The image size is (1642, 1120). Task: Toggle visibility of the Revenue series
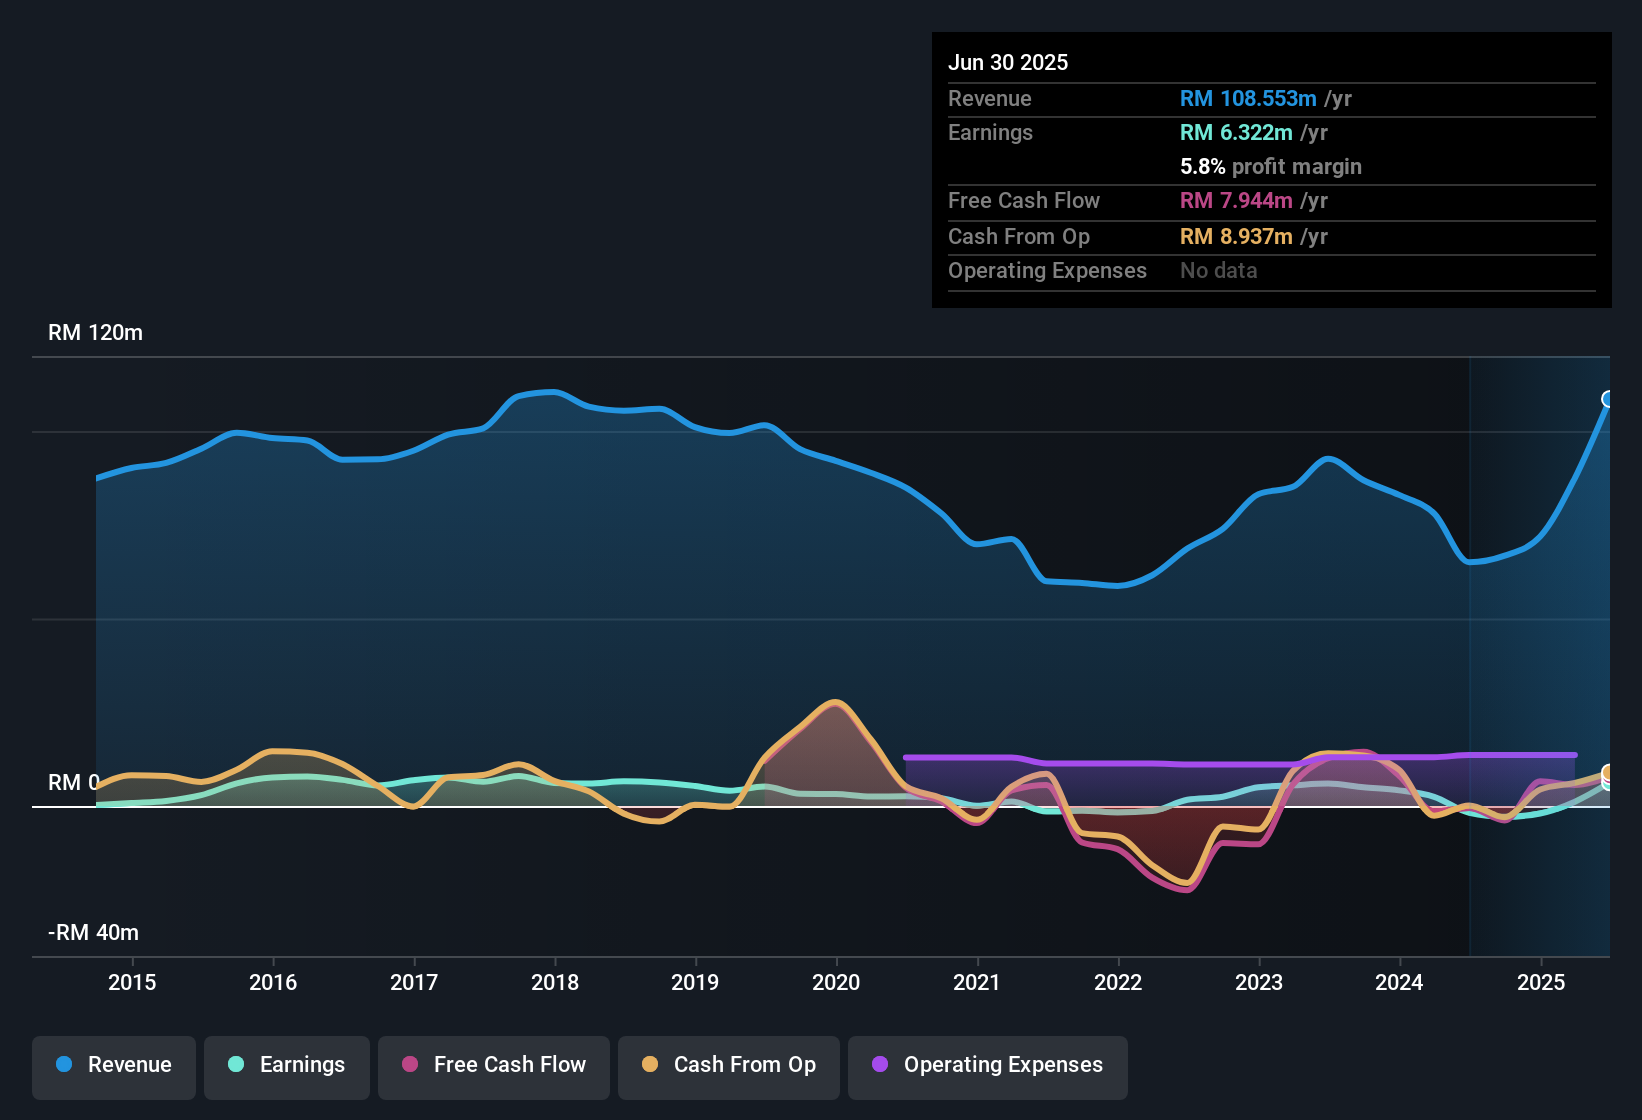(113, 1065)
